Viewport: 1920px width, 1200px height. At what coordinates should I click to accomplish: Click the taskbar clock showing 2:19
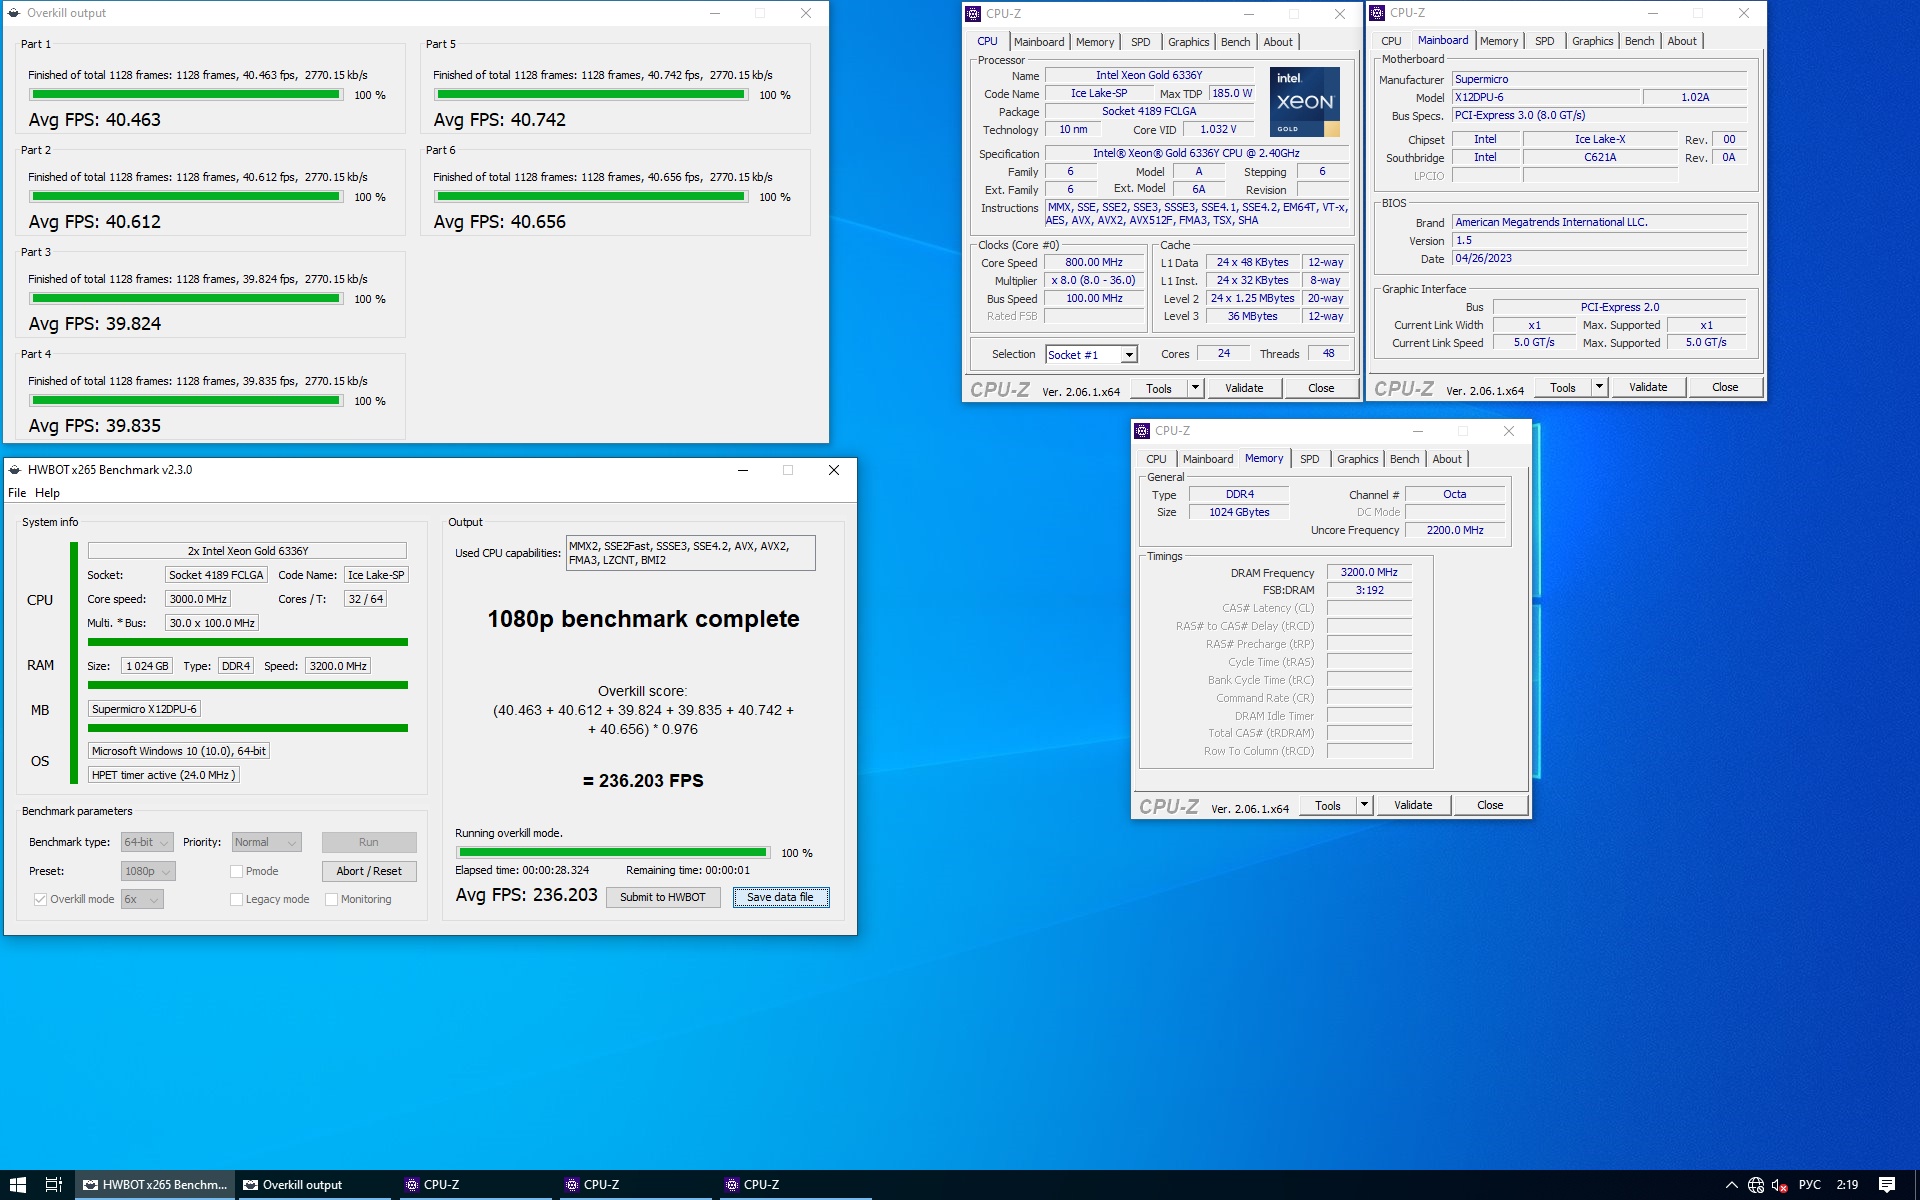click(x=1847, y=1185)
